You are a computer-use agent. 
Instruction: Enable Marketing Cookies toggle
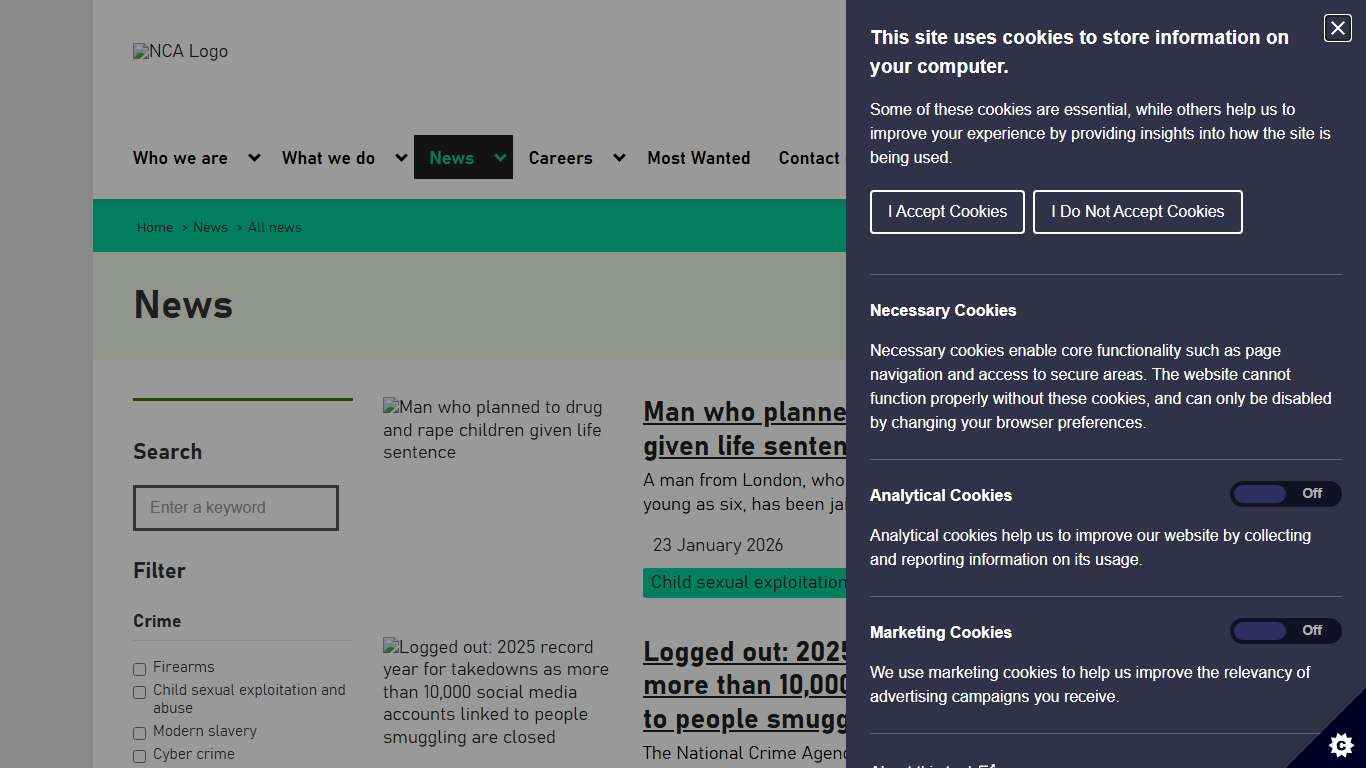(1286, 630)
